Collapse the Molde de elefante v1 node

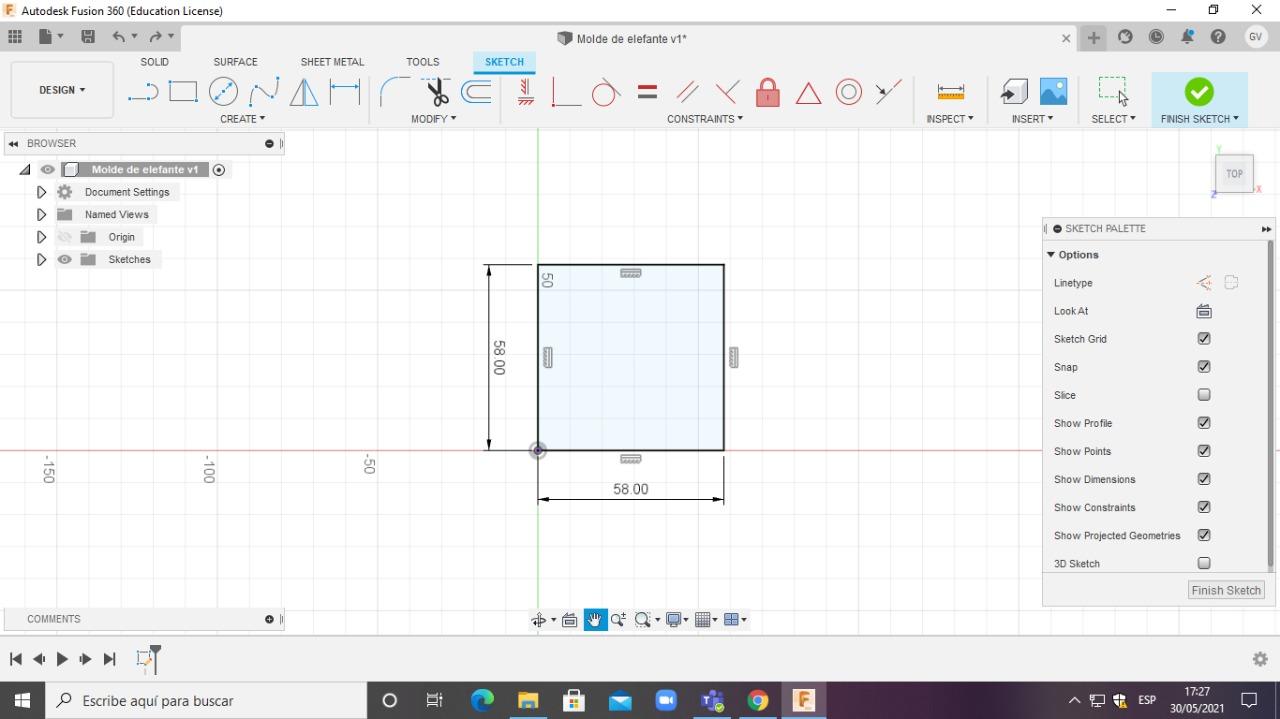pyautogui.click(x=26, y=170)
